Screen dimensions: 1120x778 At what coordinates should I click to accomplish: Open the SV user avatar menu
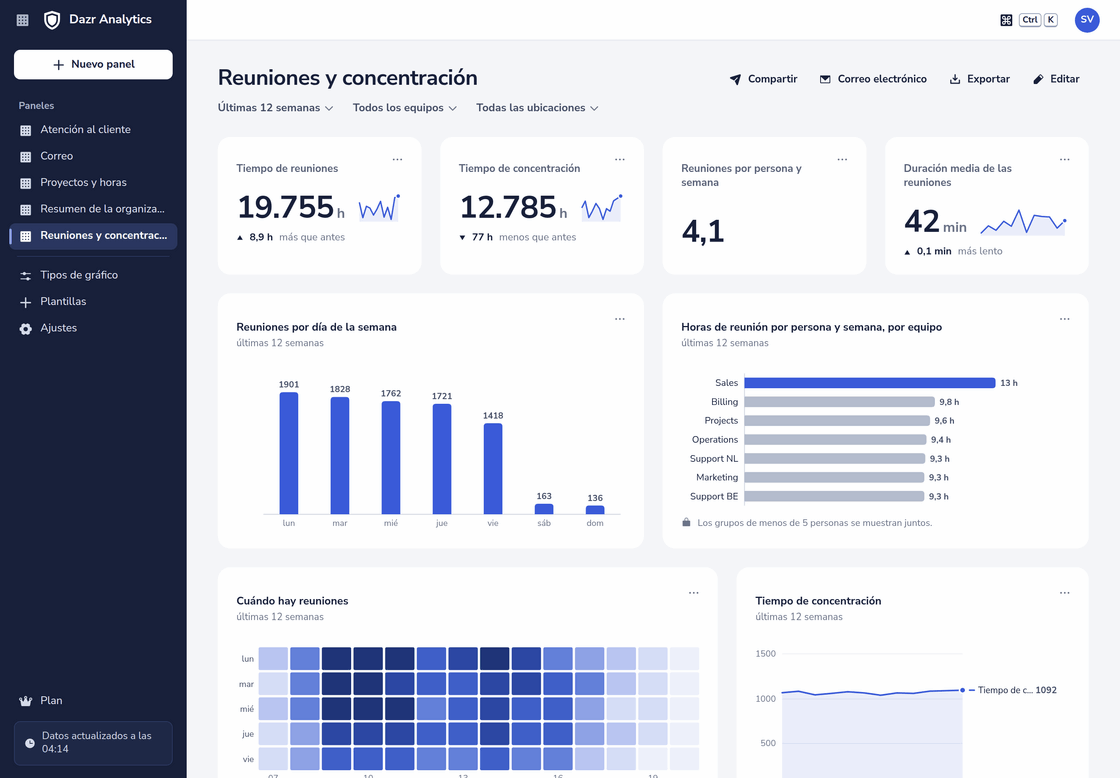coord(1087,20)
